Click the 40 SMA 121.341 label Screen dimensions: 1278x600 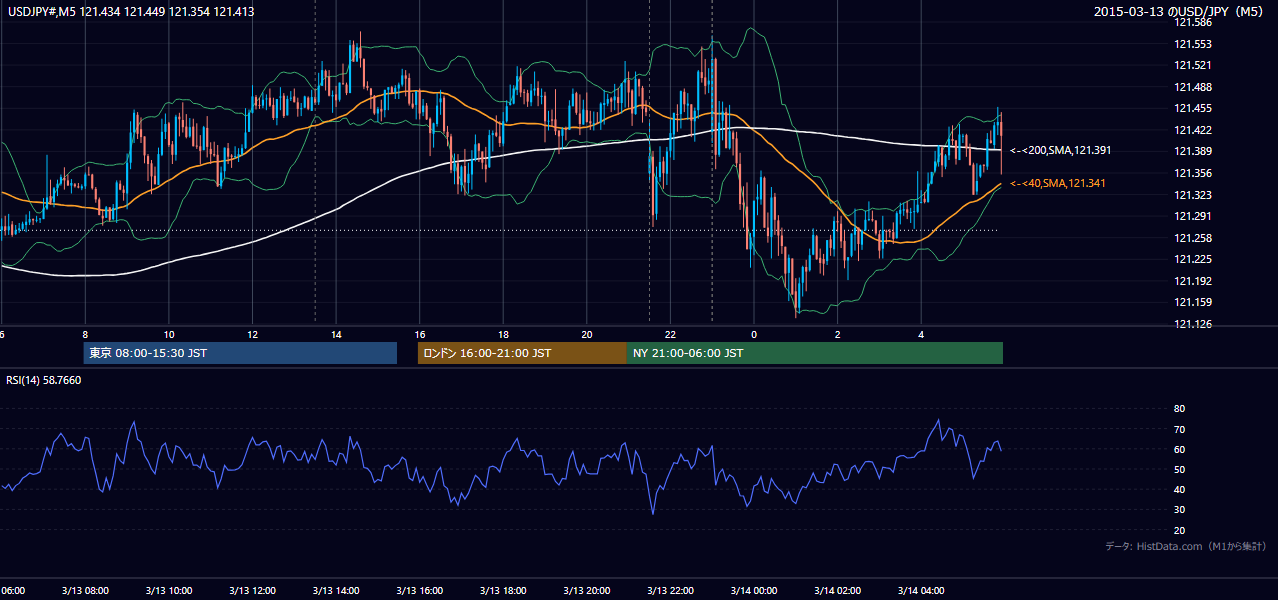click(x=1059, y=183)
